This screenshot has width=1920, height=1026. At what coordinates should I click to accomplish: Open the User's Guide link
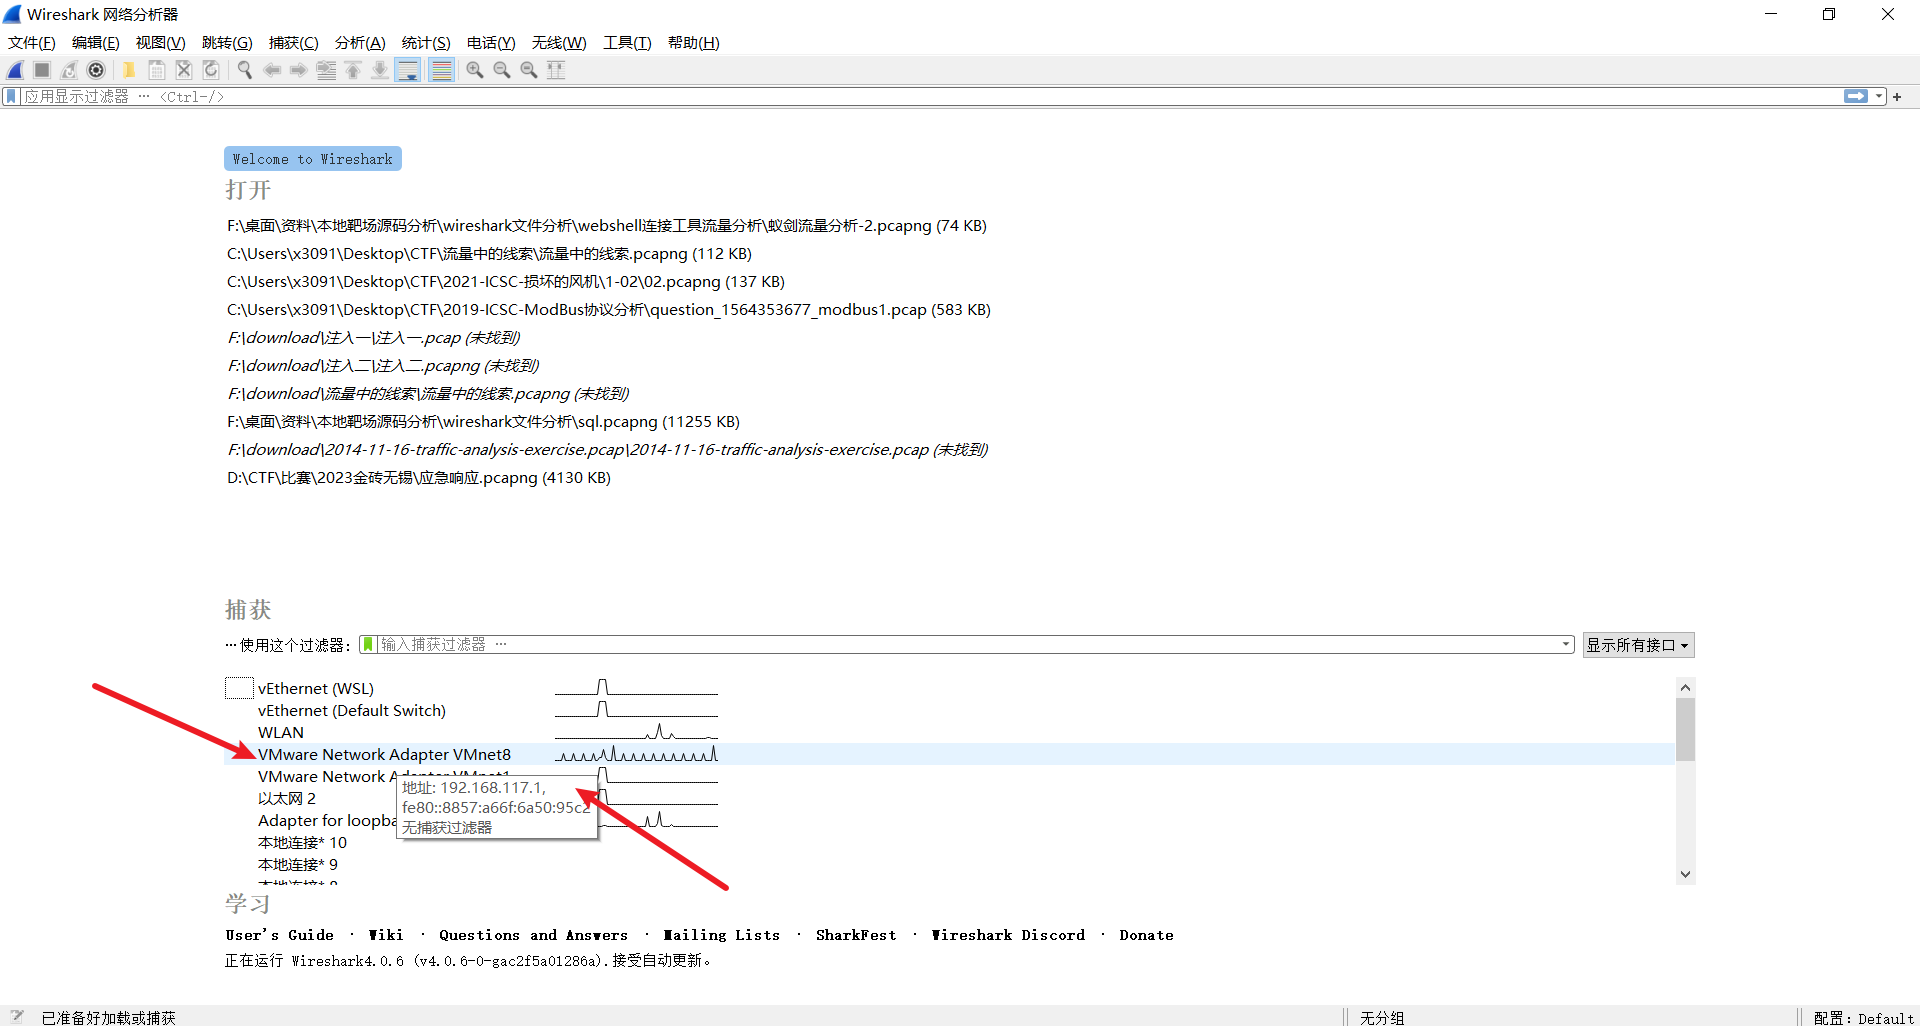[x=279, y=935]
